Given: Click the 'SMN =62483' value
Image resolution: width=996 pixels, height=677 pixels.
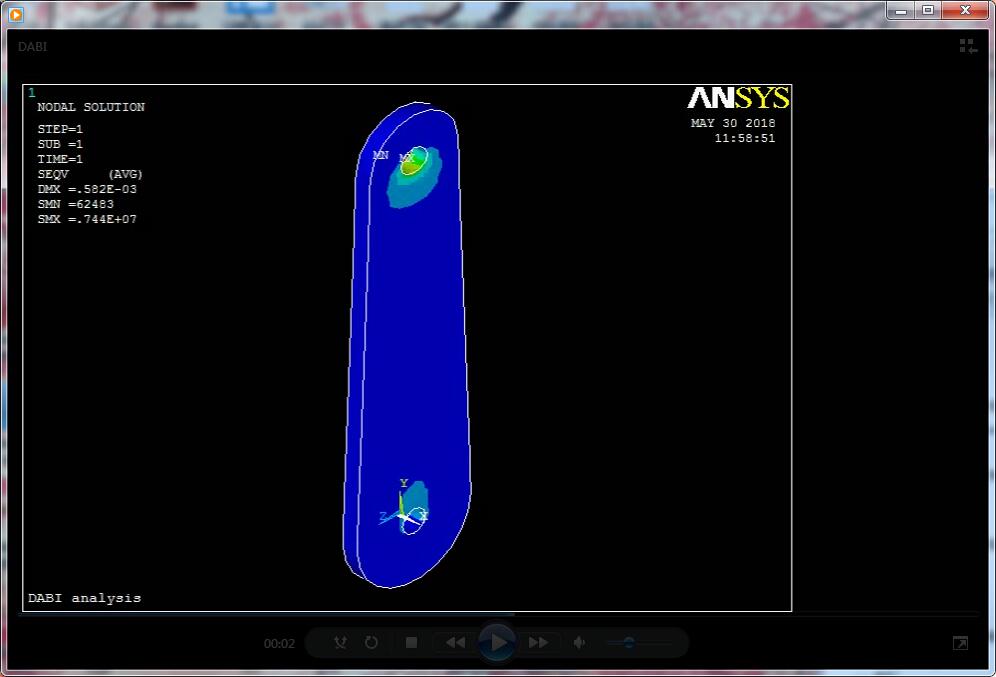Looking at the screenshot, I should tap(76, 204).
